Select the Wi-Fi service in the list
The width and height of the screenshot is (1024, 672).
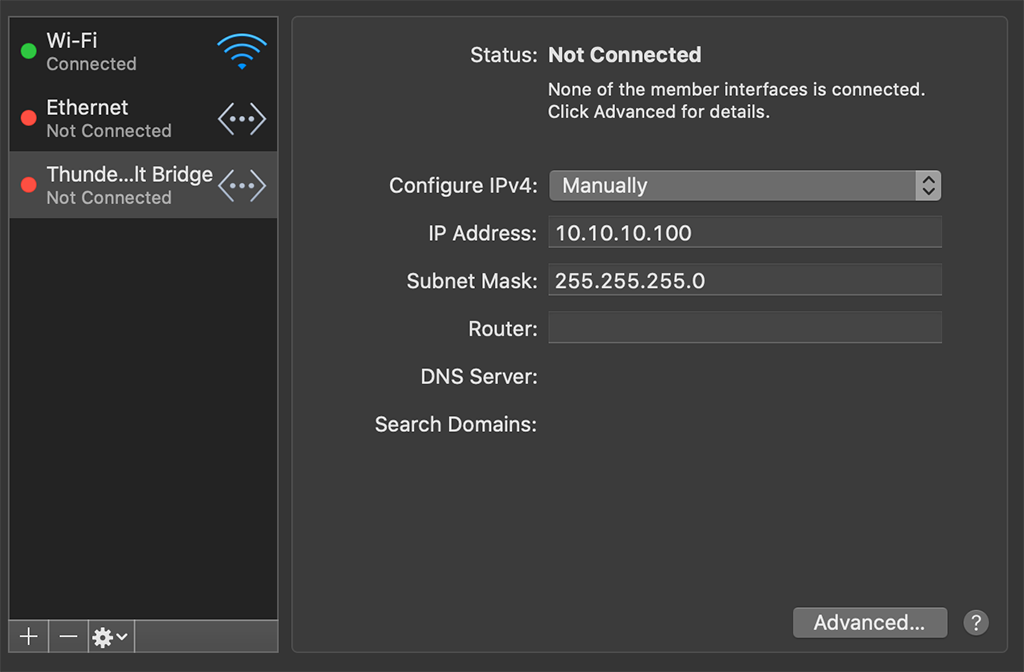pos(143,52)
